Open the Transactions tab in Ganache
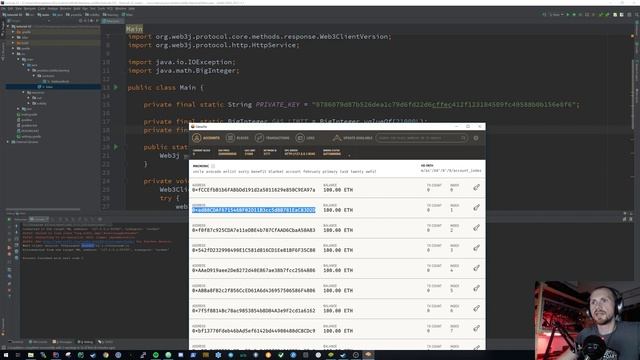Viewport: 640px width, 360px height. 272,138
